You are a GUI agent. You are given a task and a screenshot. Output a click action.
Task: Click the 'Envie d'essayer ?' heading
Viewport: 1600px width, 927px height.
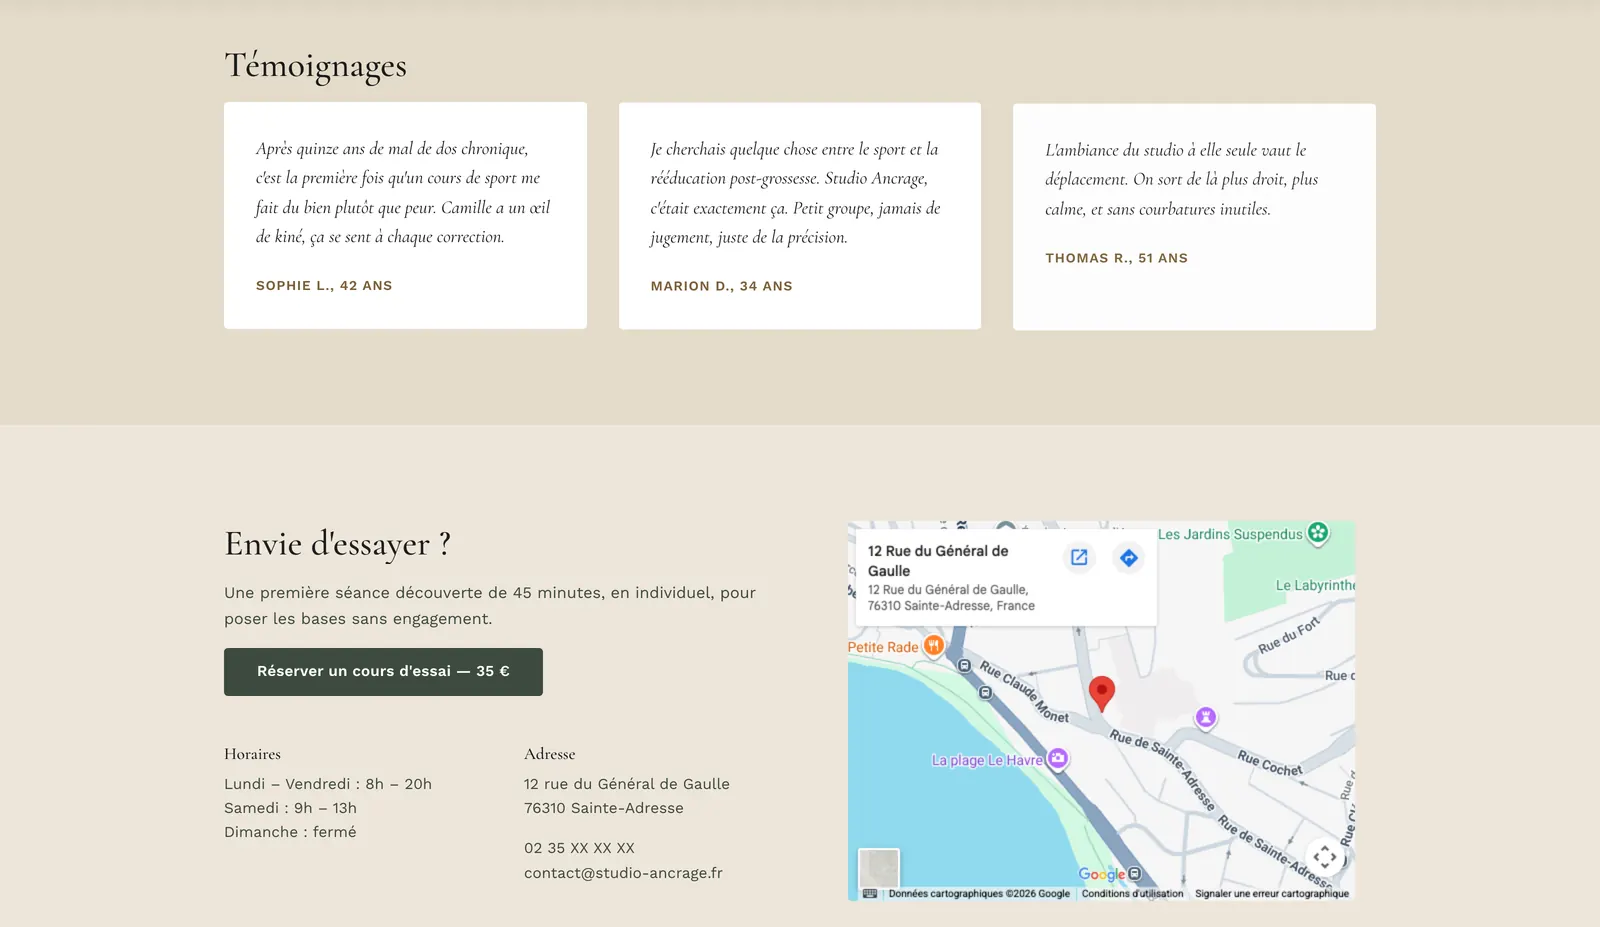pos(338,544)
